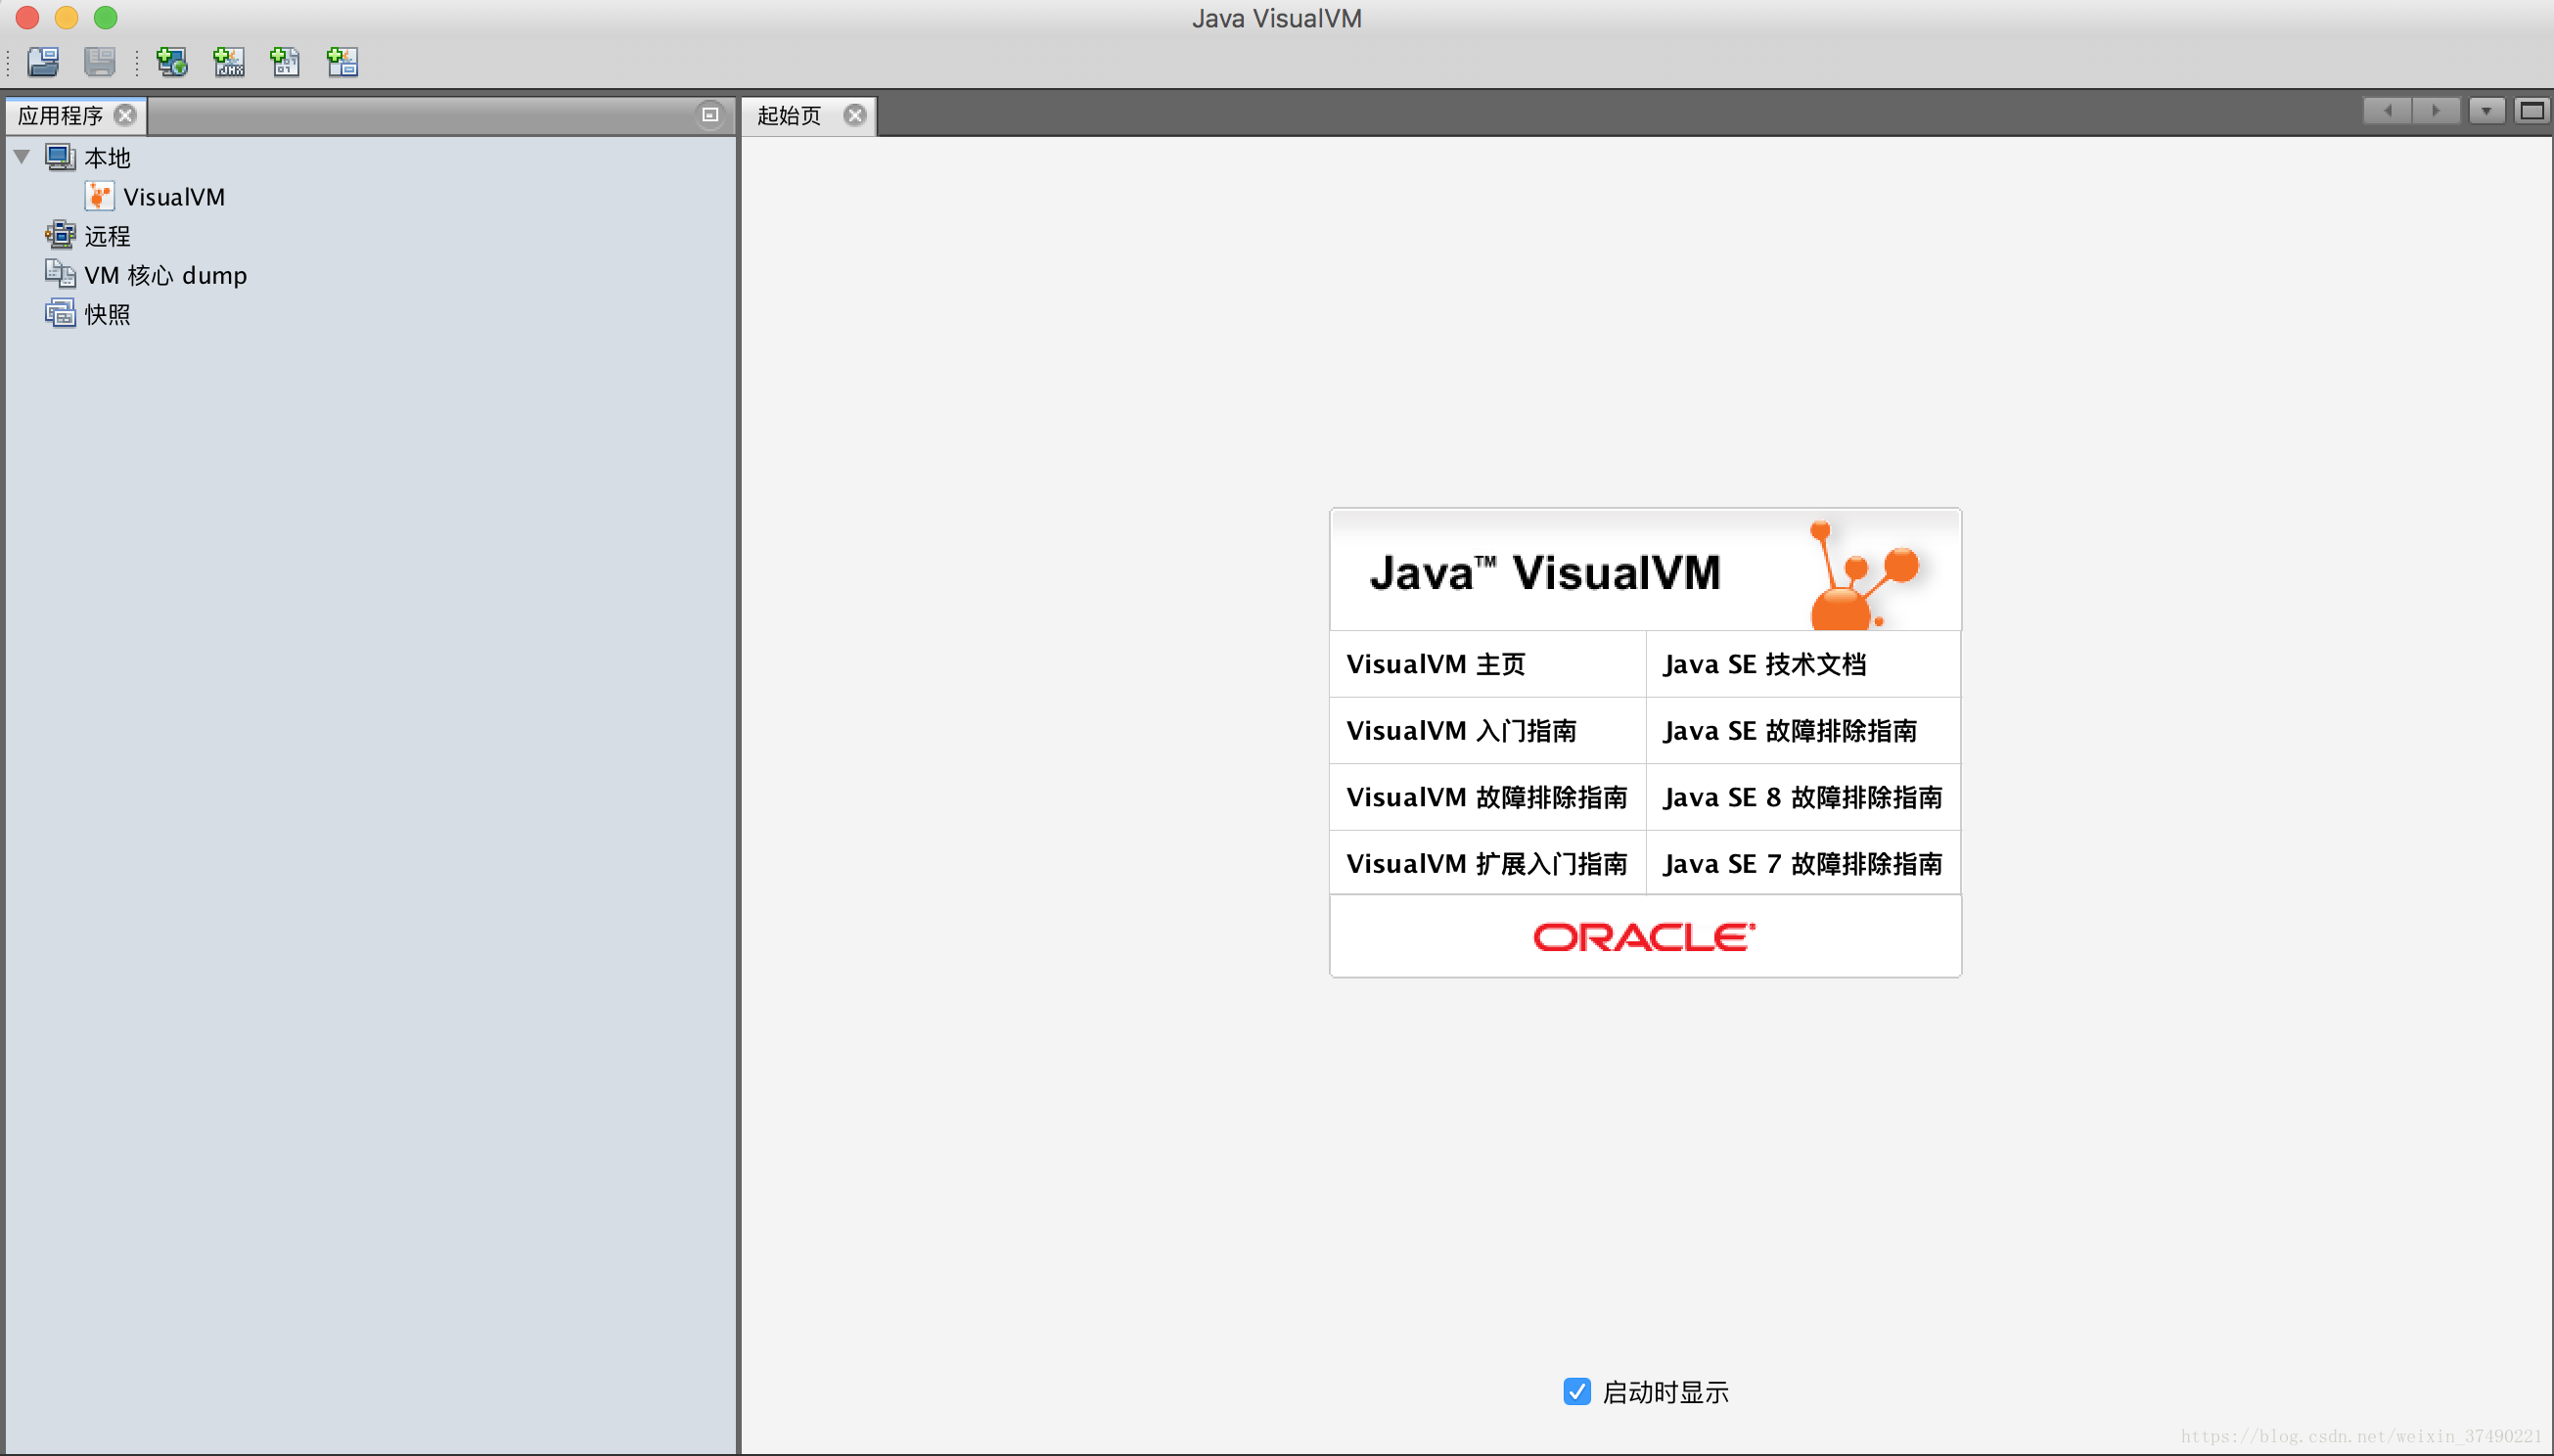Click the remote hosts icon beside 远程
The image size is (2554, 1456).
[x=60, y=235]
